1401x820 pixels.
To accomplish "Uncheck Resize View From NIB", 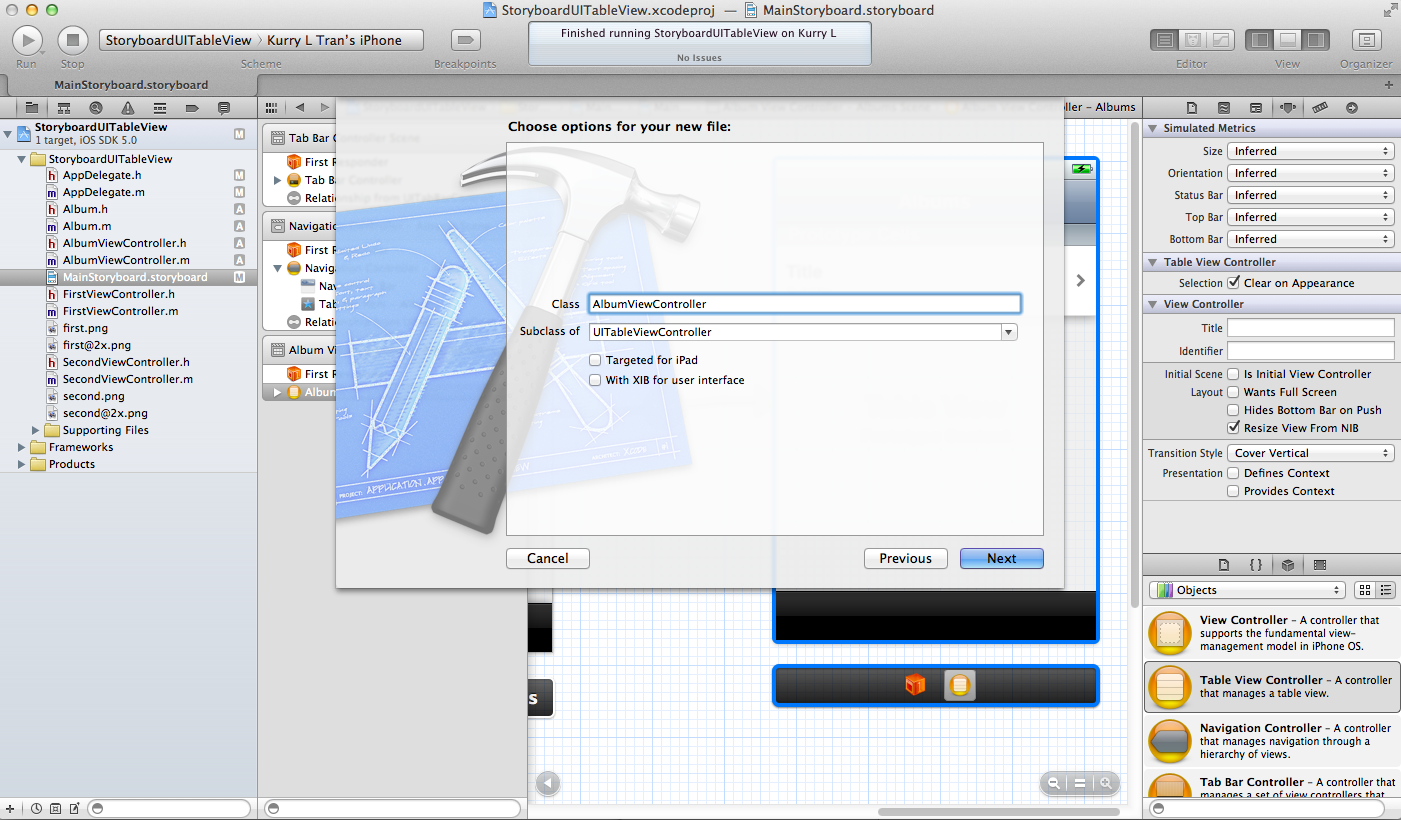I will [1234, 428].
